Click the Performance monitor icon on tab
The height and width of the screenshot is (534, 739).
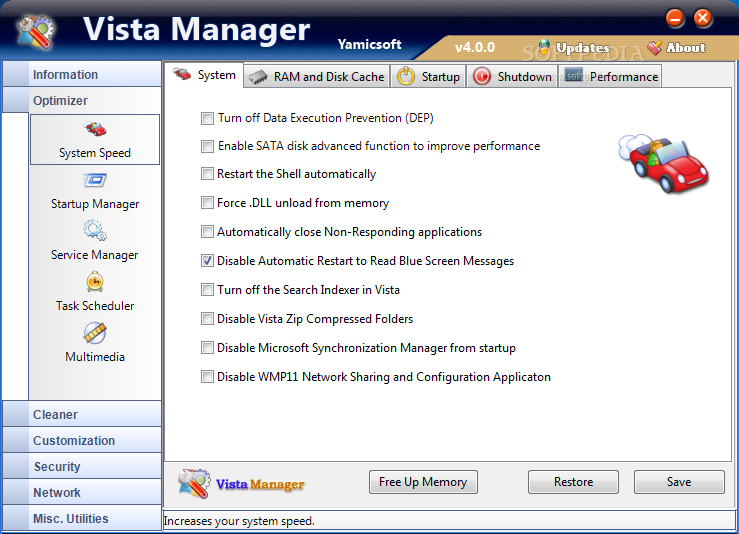574,74
